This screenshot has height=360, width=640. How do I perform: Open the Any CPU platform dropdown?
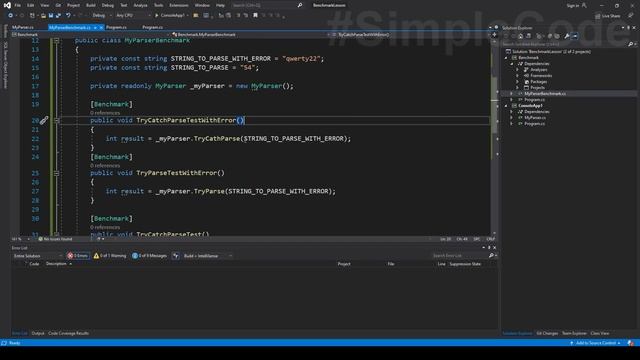point(133,16)
